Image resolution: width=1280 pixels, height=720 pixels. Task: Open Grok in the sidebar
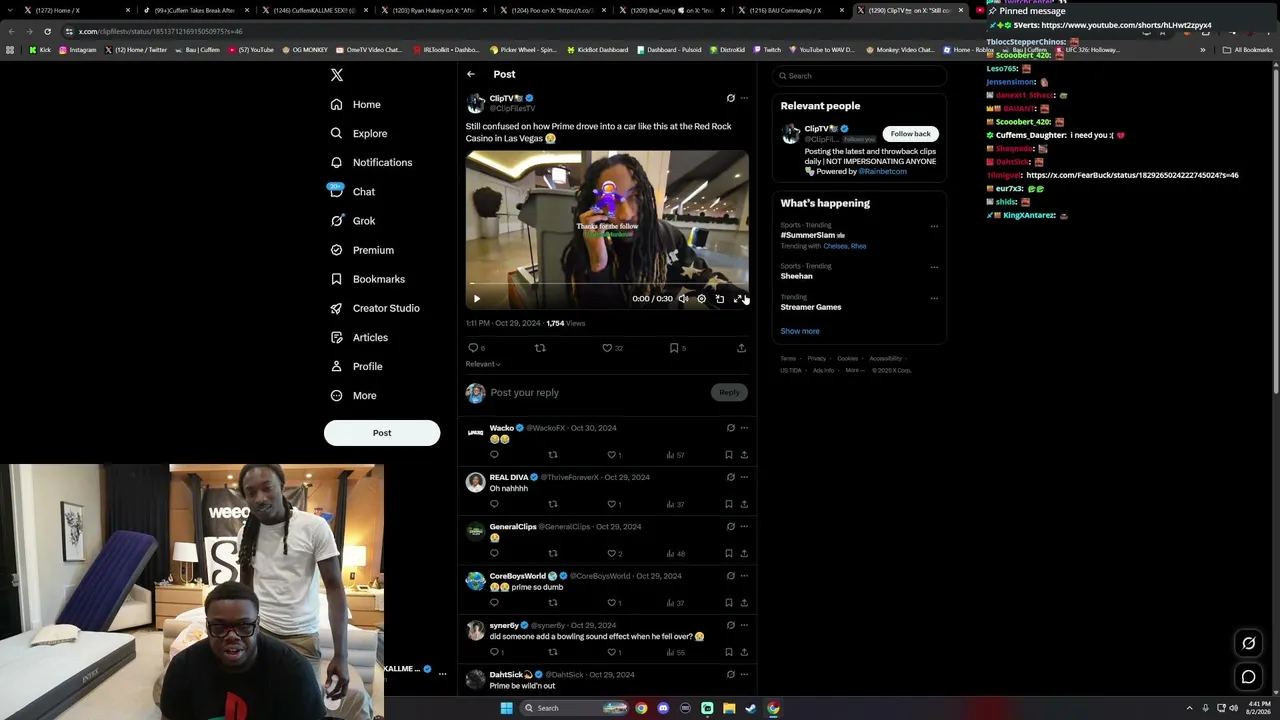[x=353, y=221]
